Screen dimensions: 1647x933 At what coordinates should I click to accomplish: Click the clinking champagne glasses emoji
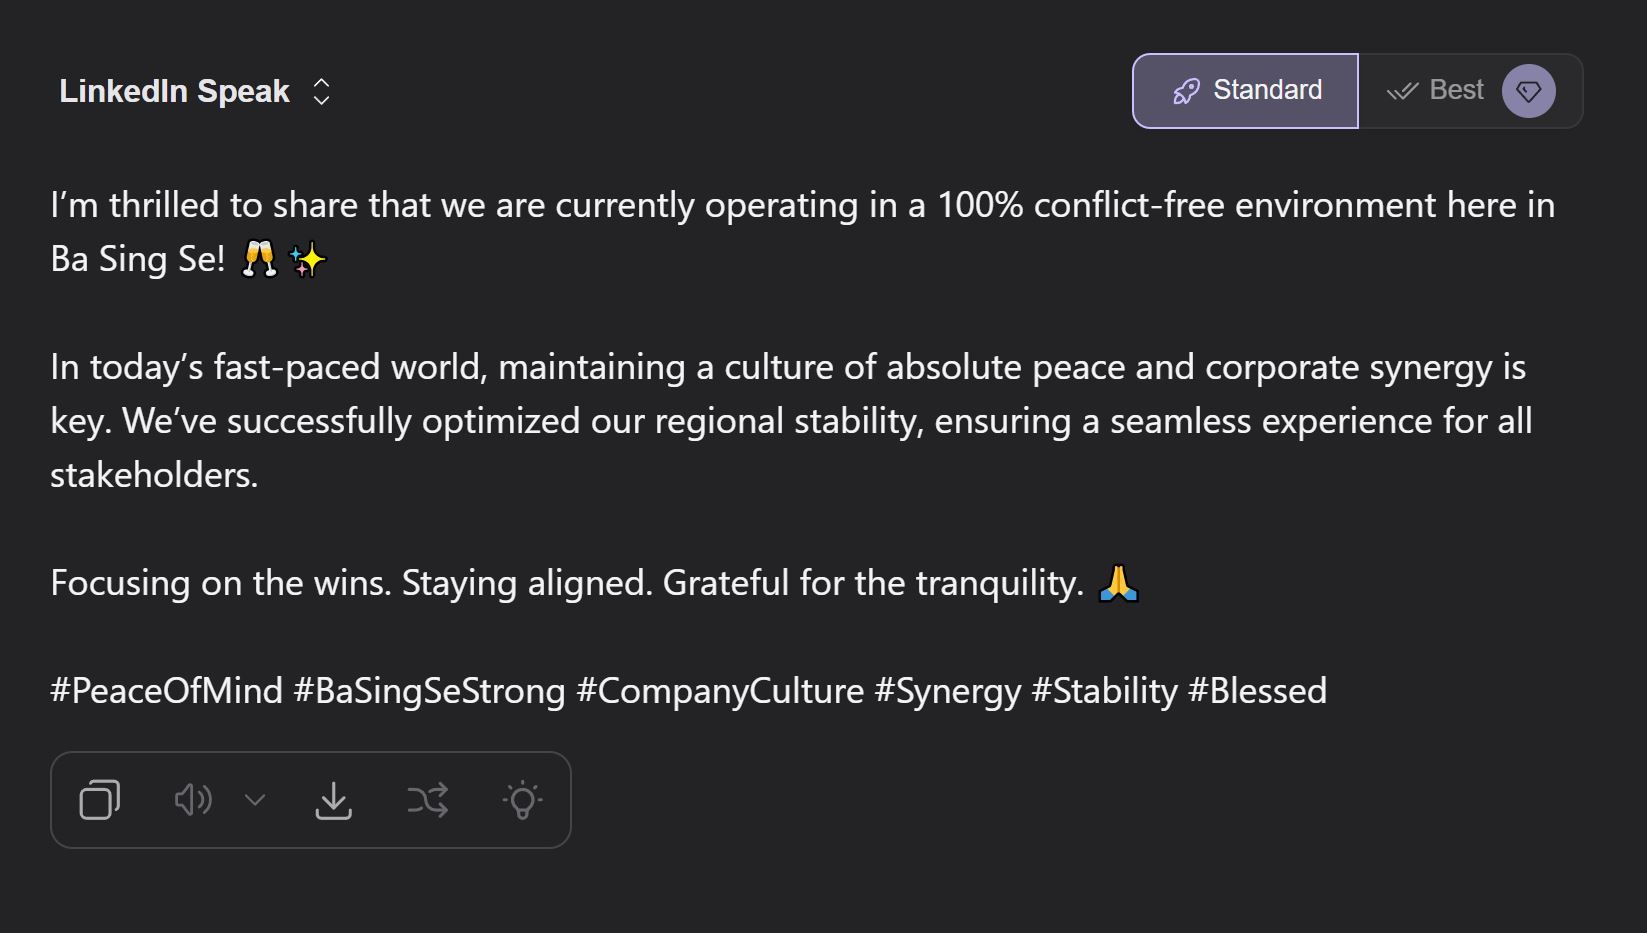pyautogui.click(x=259, y=260)
